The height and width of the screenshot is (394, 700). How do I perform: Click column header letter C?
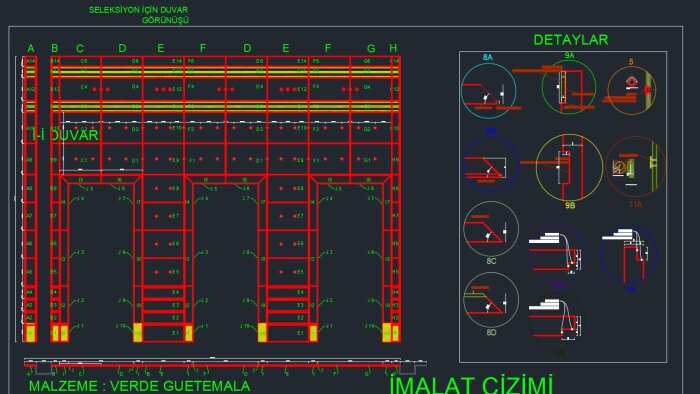[80, 48]
